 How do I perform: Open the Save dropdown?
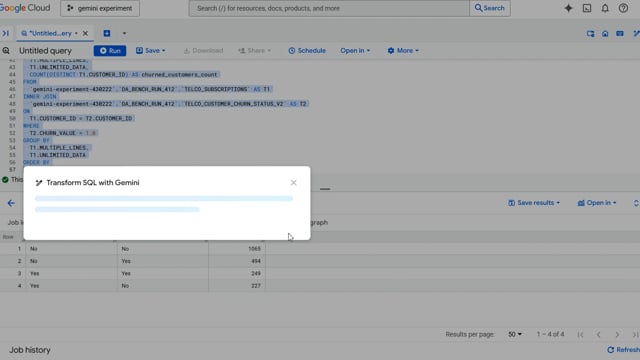(151, 51)
